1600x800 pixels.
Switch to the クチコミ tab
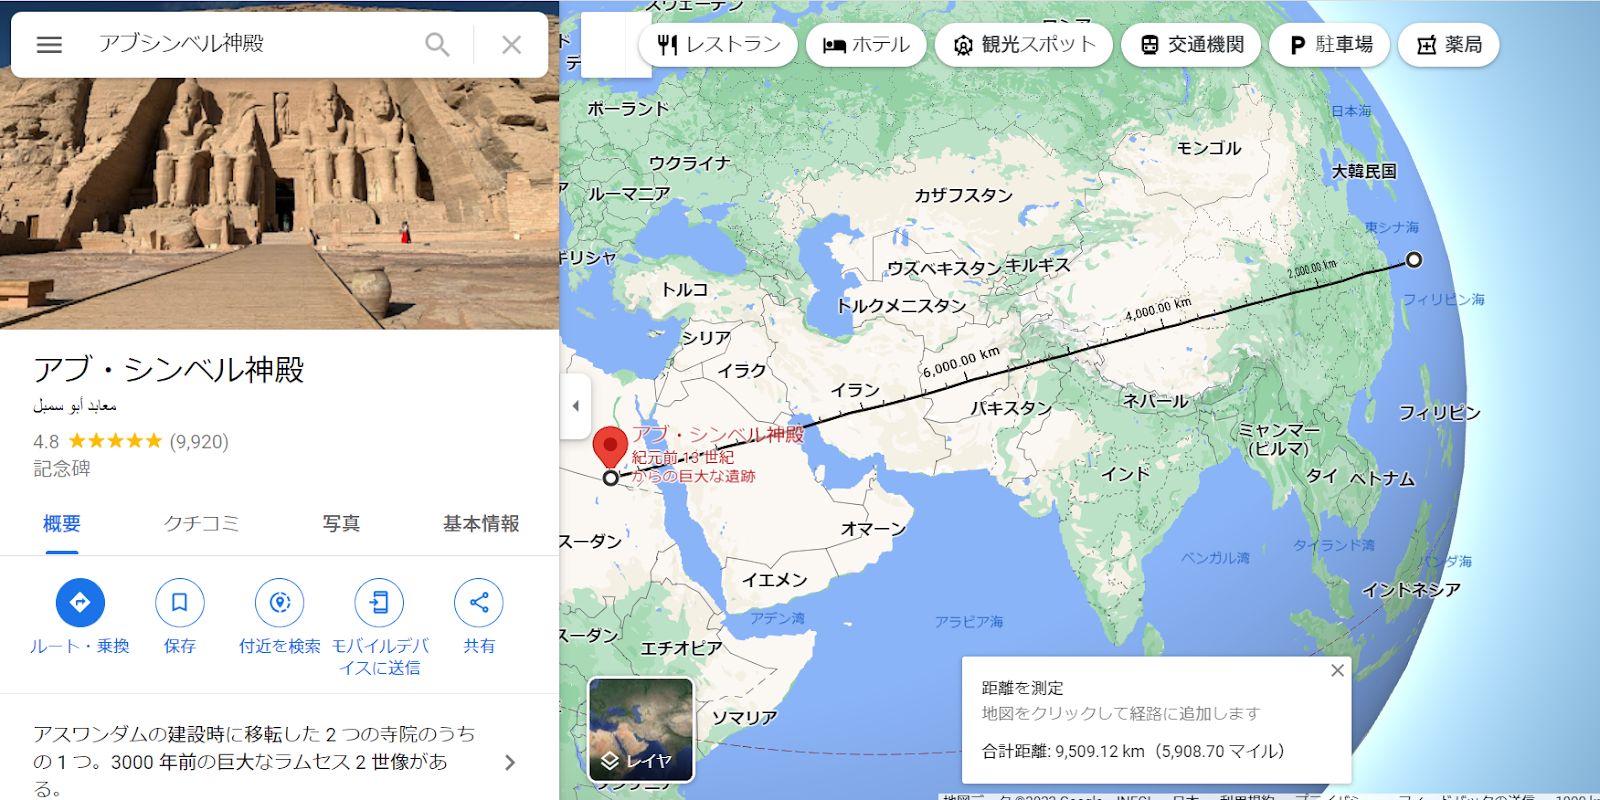tap(201, 523)
